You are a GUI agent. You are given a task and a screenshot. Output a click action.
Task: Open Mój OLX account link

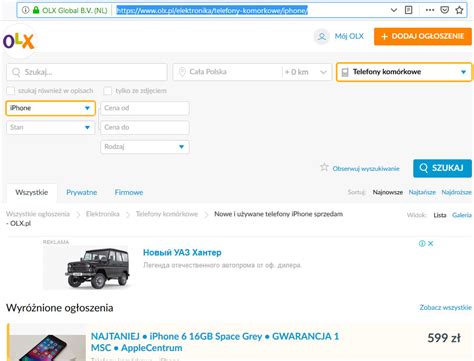pyautogui.click(x=349, y=36)
